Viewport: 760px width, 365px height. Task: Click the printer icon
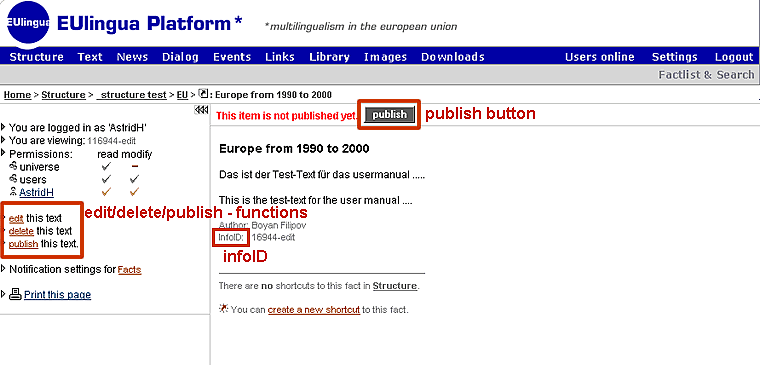pos(16,294)
